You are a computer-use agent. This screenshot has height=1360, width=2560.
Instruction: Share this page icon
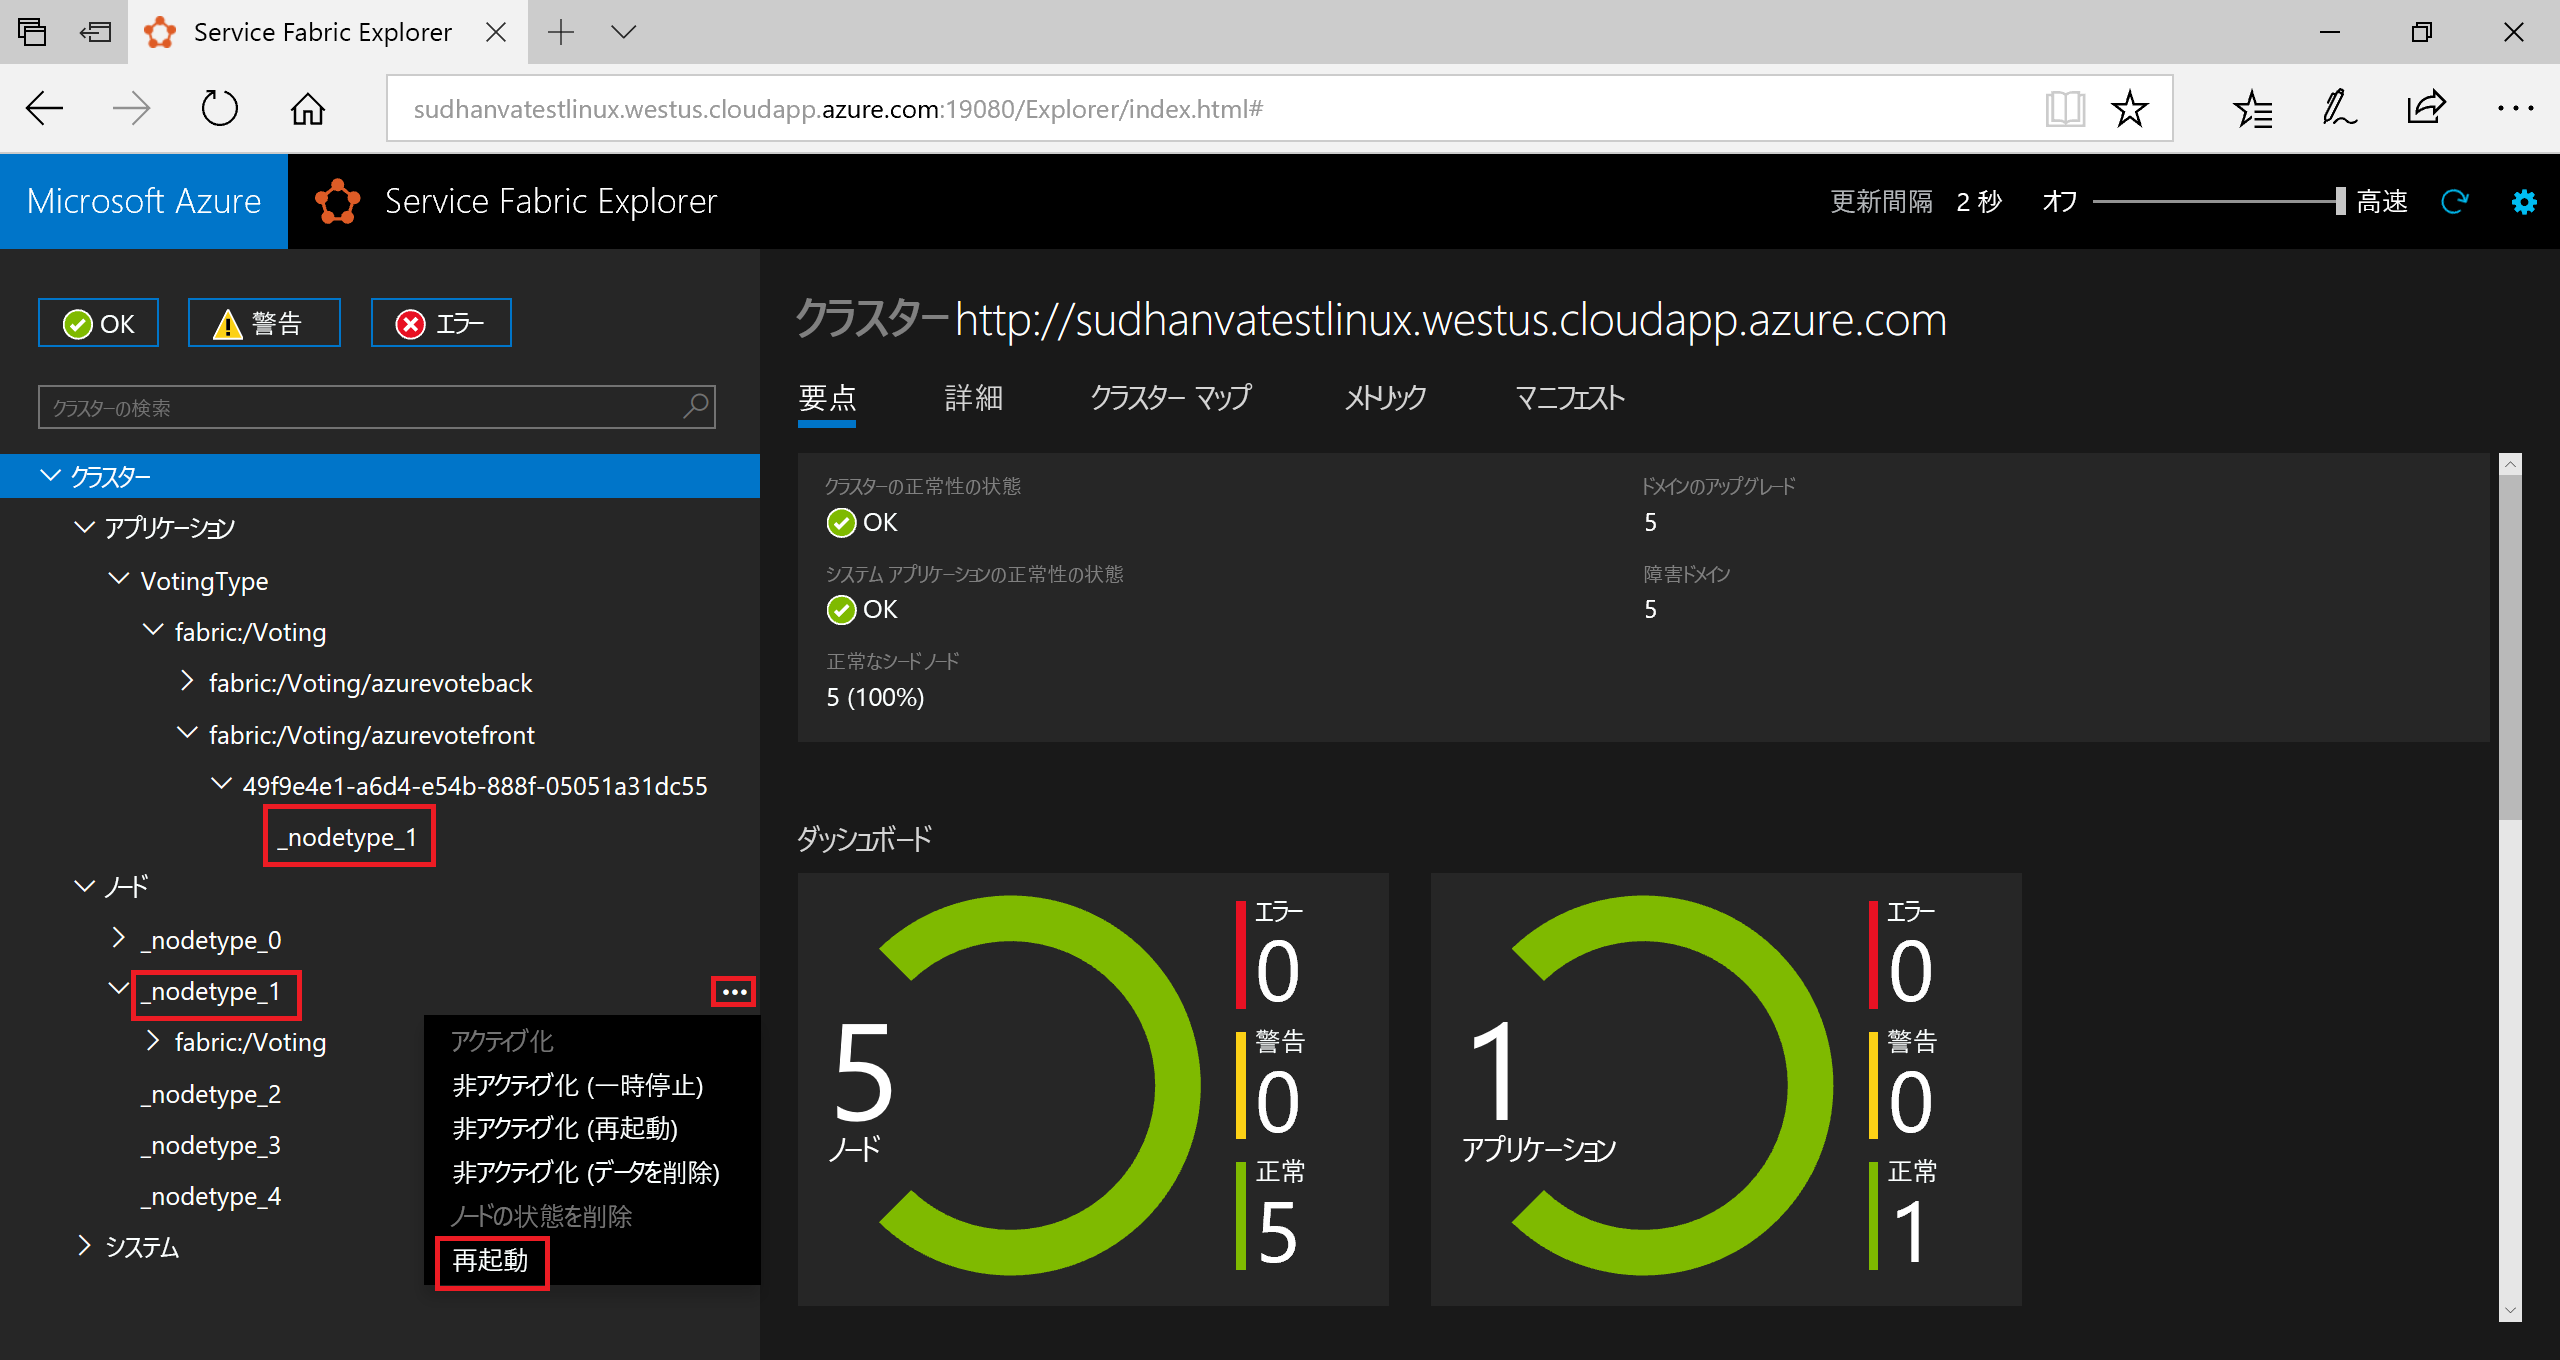[x=2426, y=108]
